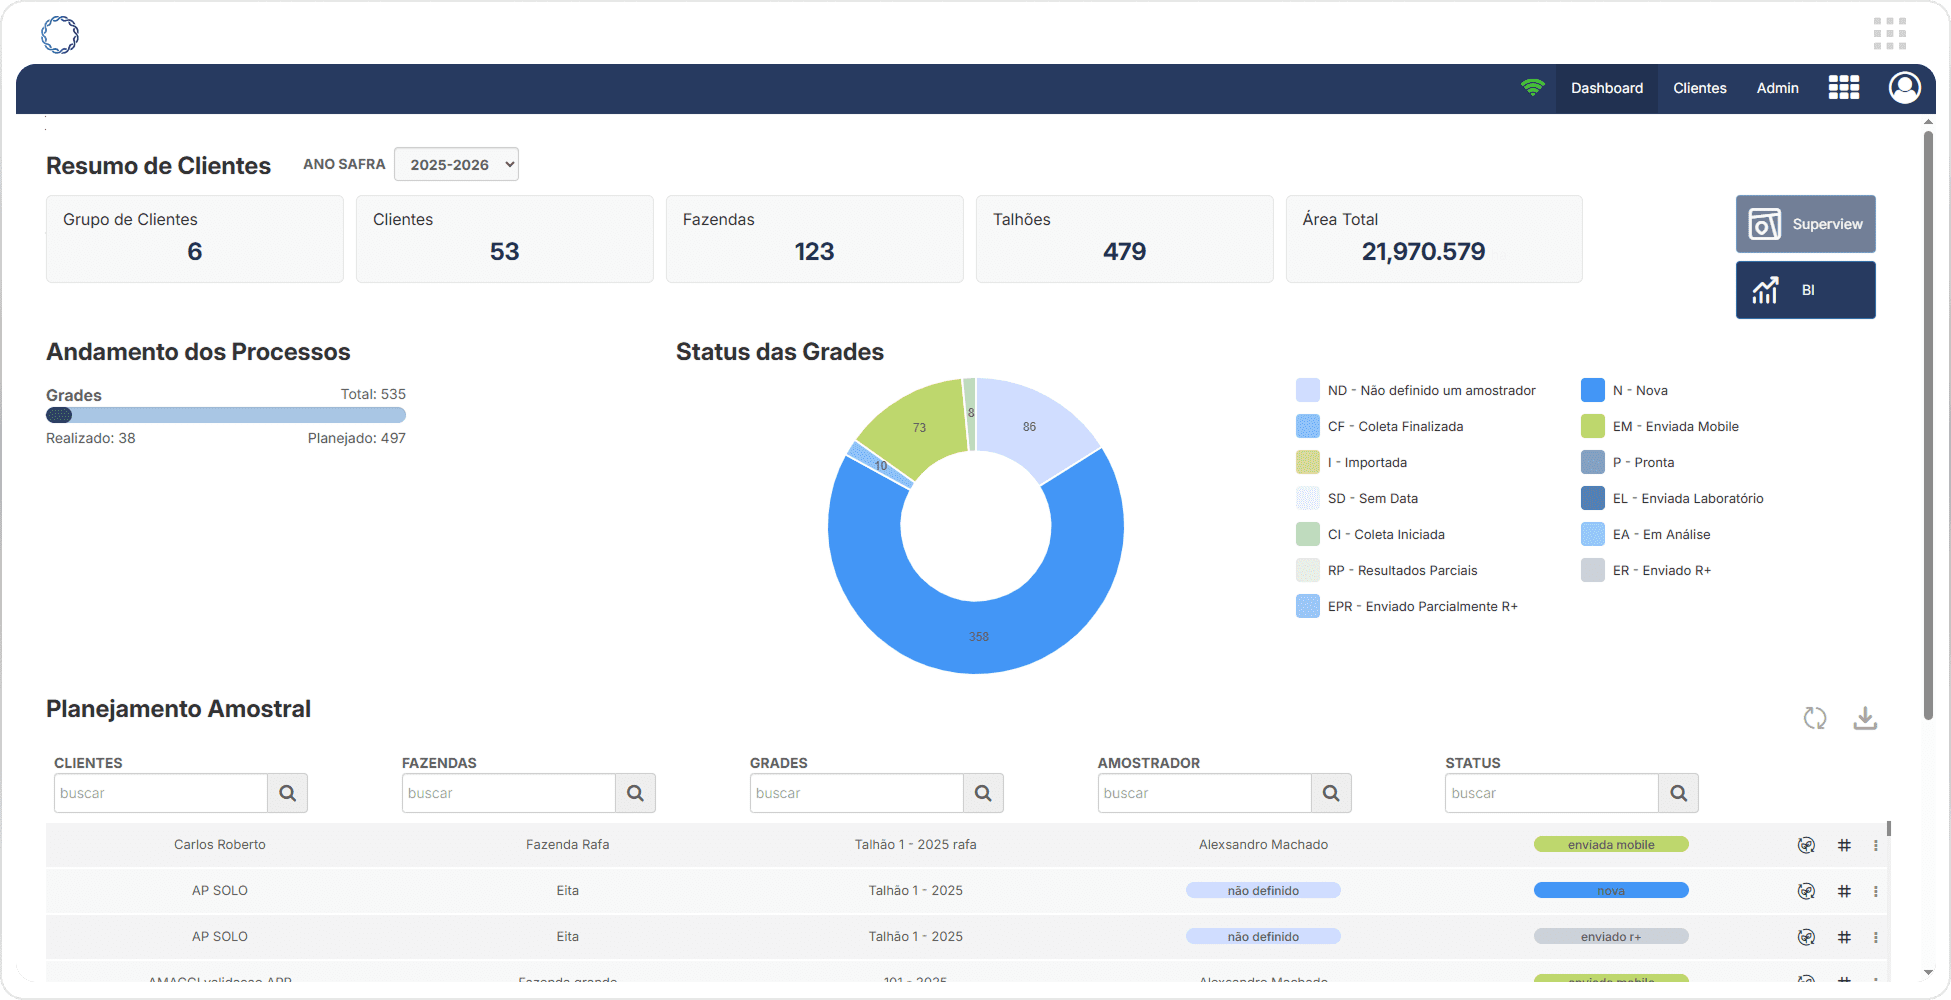Toggle the 'N - Nova' legend entry

1639,390
